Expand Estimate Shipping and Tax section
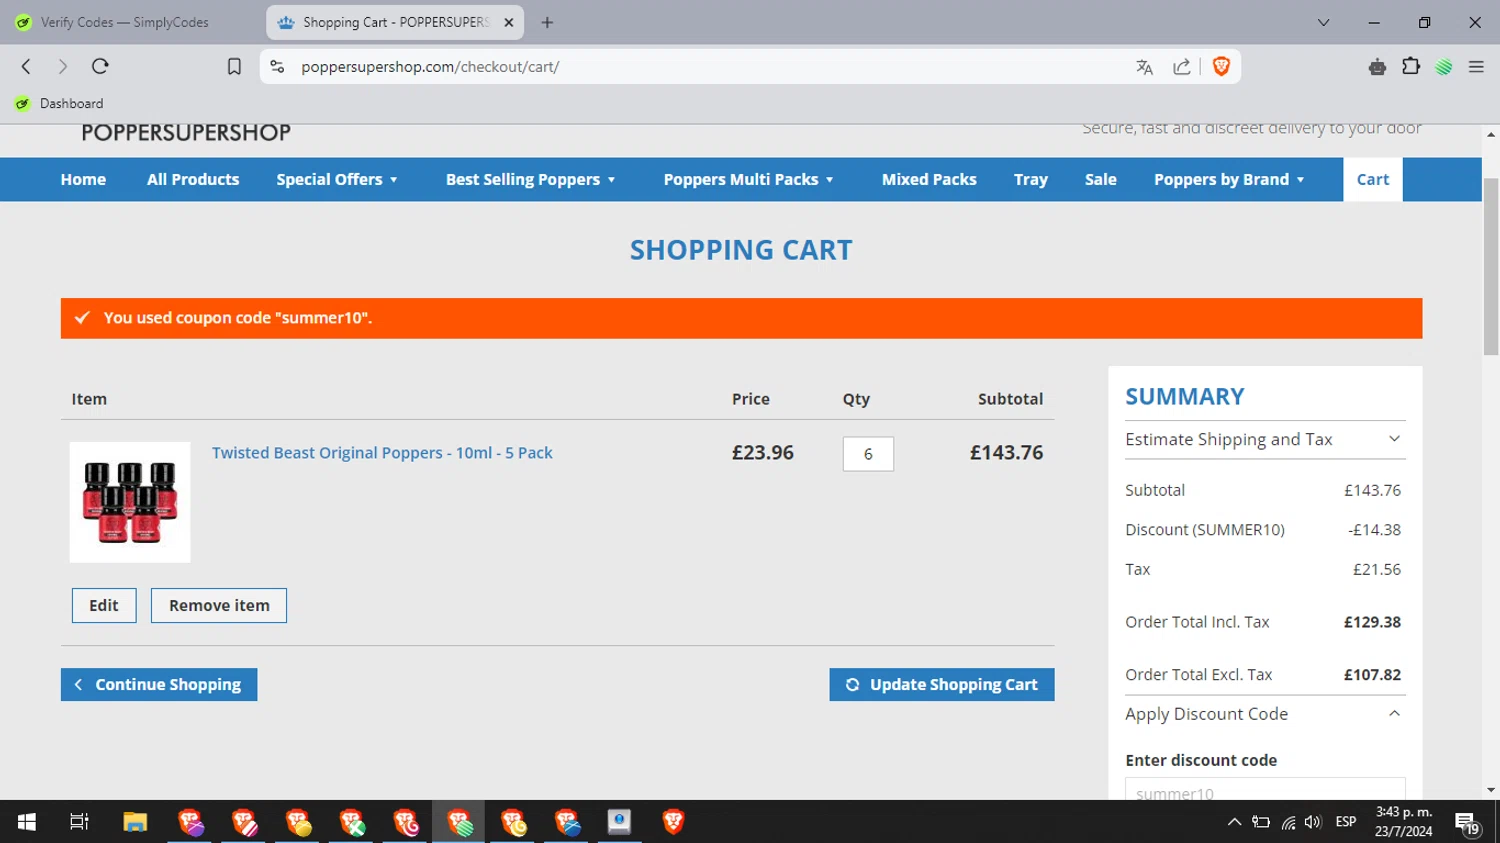This screenshot has height=843, width=1500. pos(1265,440)
